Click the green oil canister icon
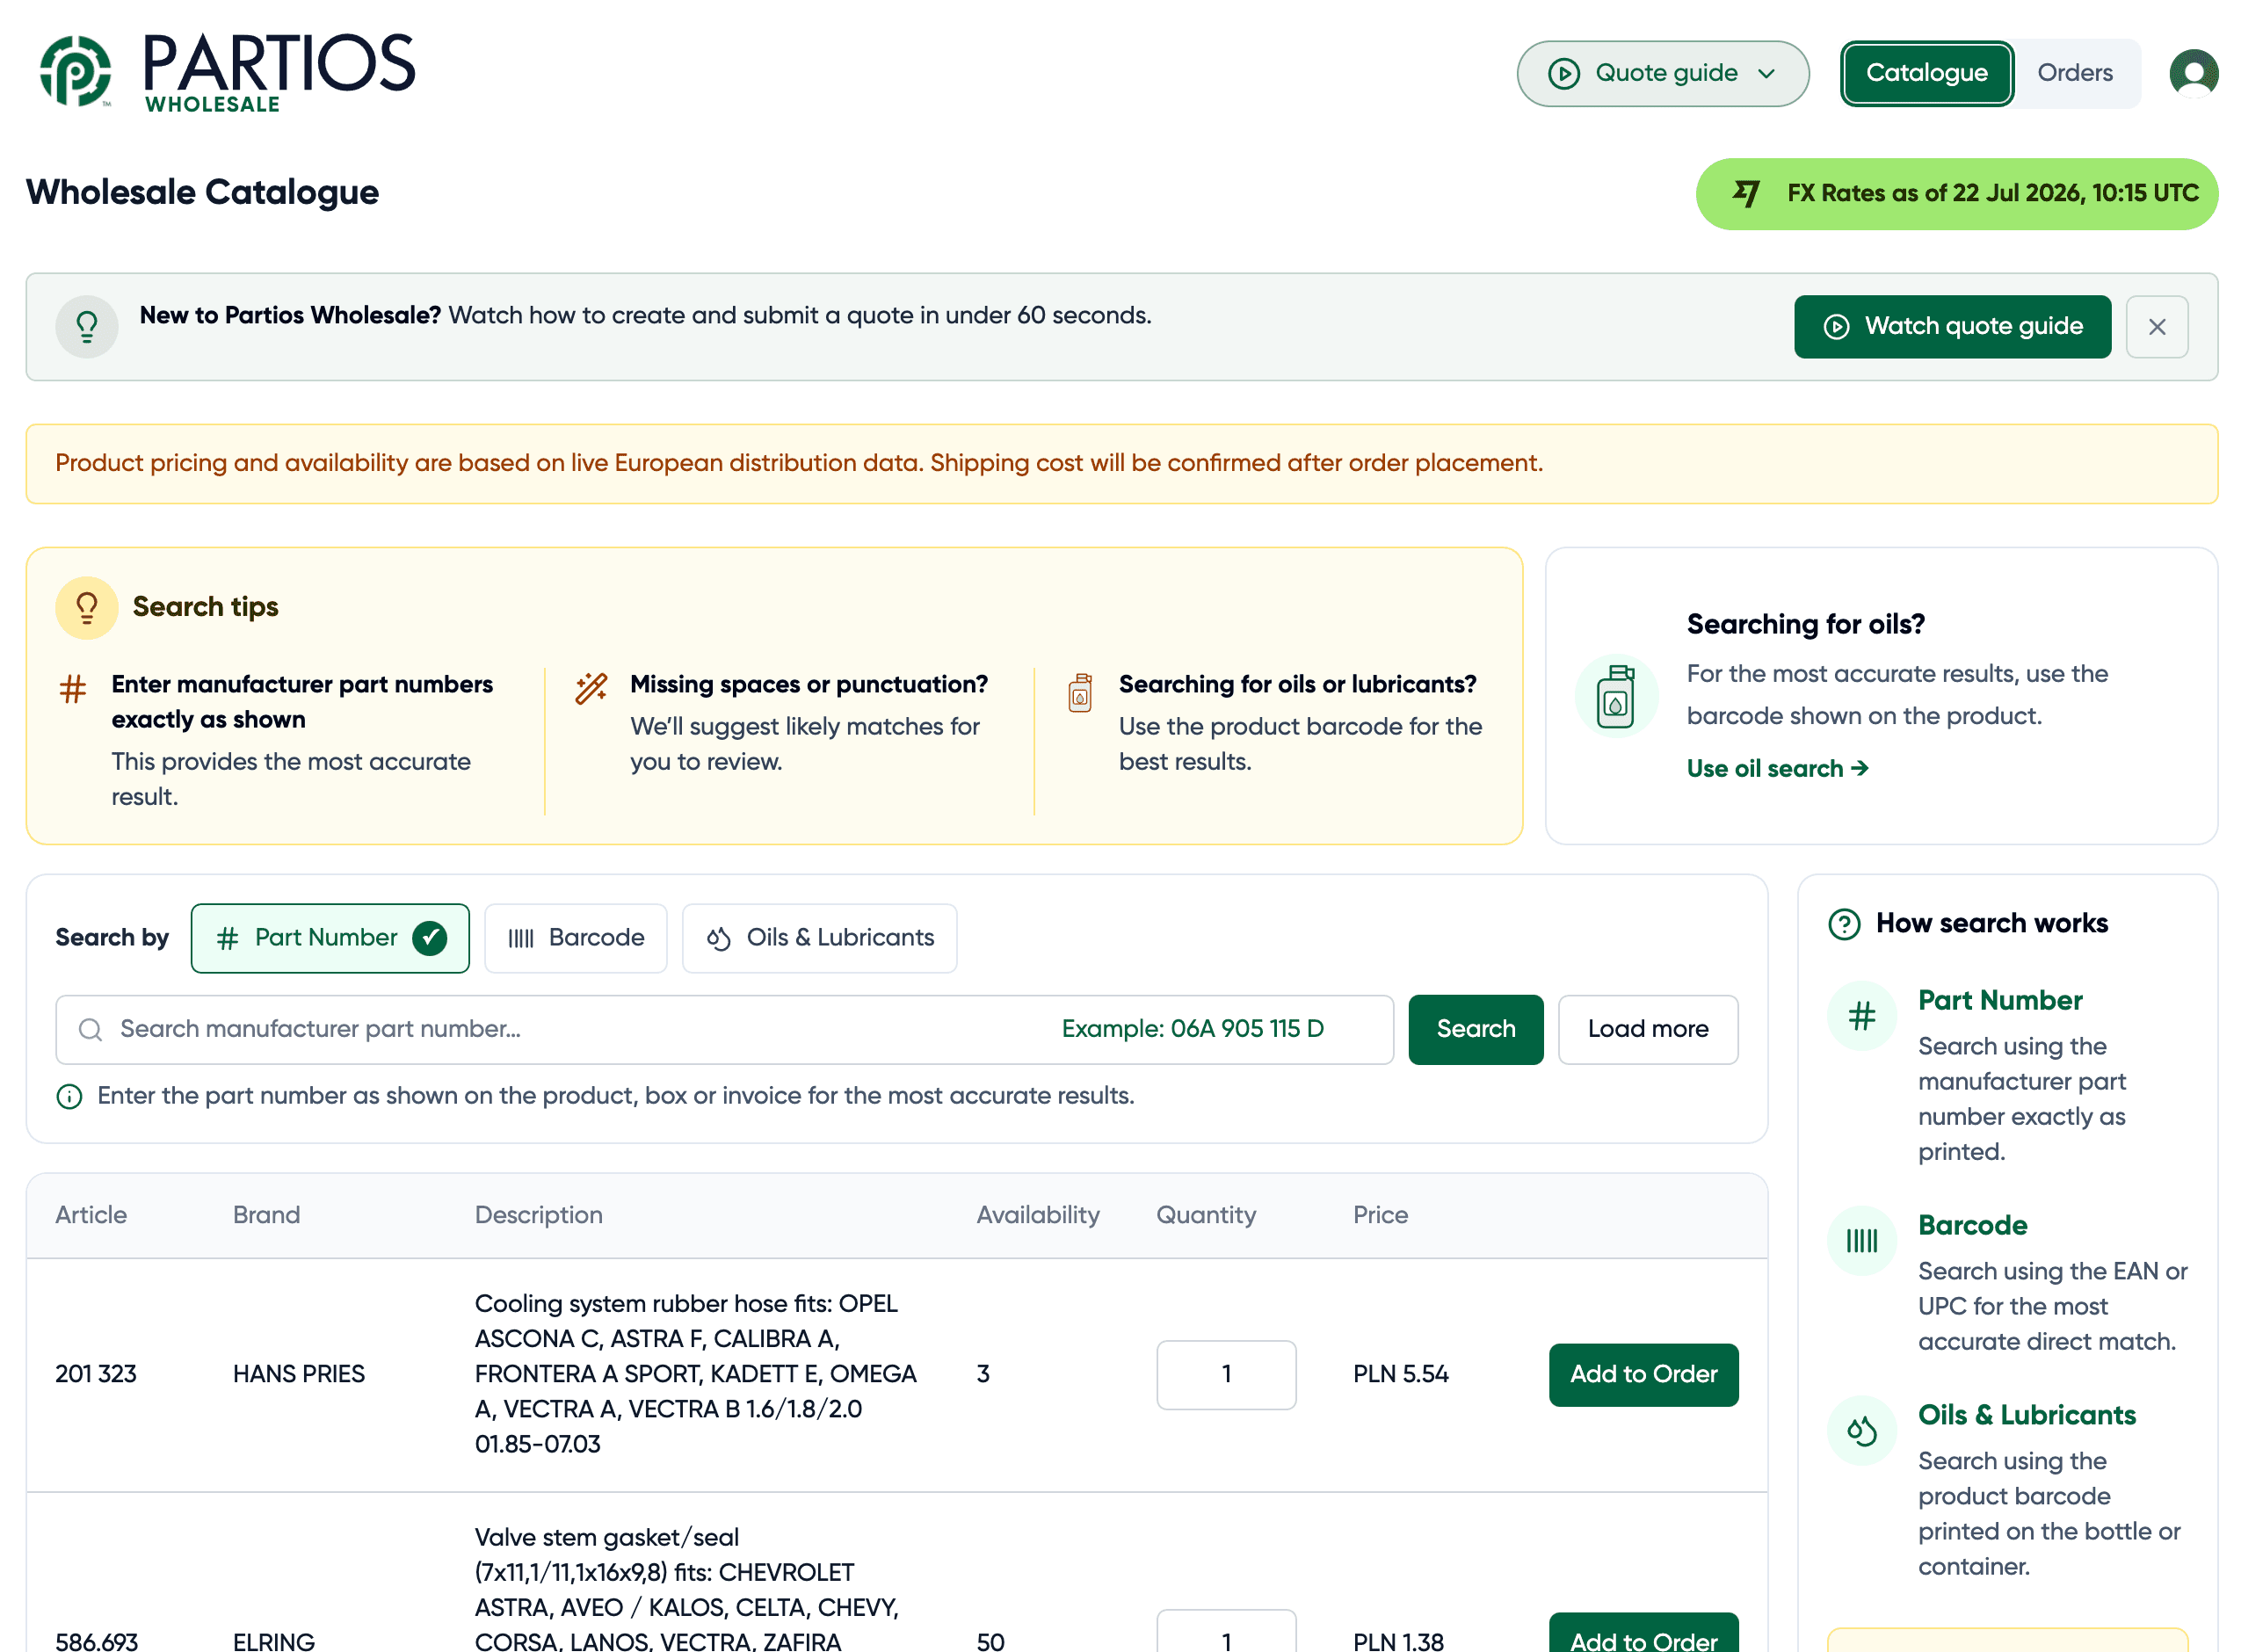The image size is (2241, 1652). pos(1615,696)
